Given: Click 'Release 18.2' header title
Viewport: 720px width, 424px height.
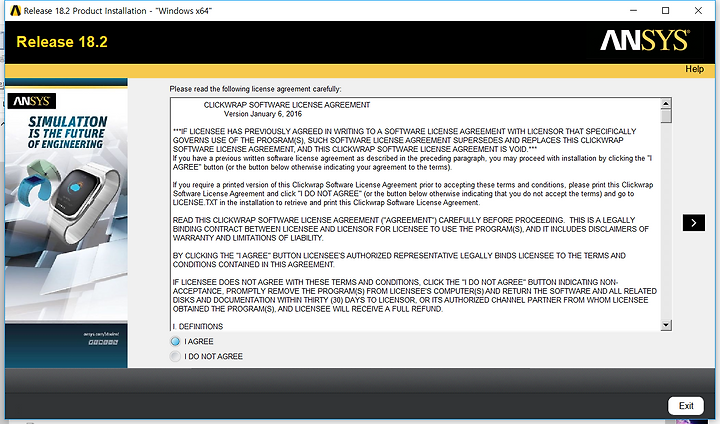Looking at the screenshot, I should [62, 42].
